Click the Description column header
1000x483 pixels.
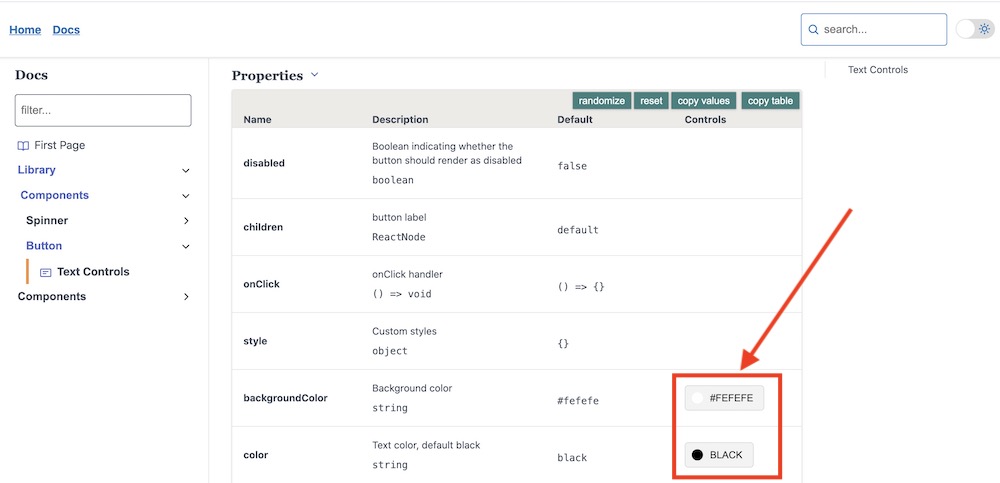pos(400,119)
